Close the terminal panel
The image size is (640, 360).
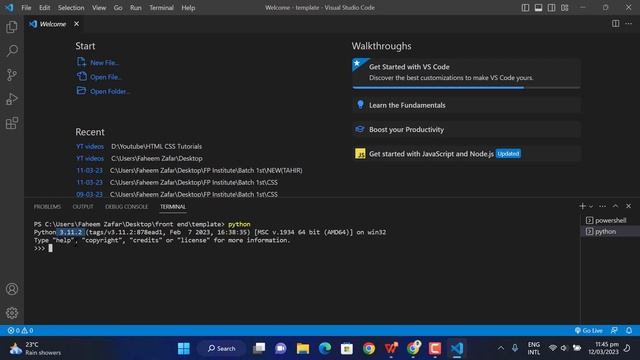pos(629,206)
